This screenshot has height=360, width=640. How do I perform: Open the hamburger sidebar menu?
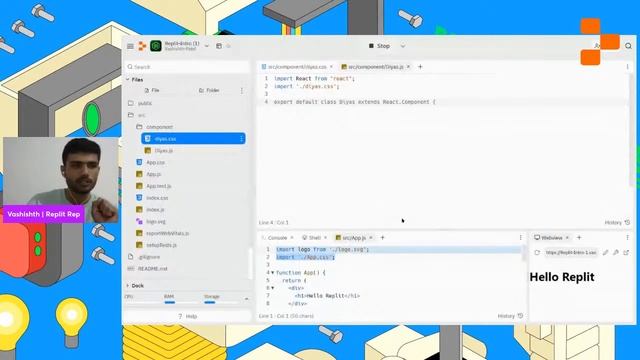tap(130, 46)
